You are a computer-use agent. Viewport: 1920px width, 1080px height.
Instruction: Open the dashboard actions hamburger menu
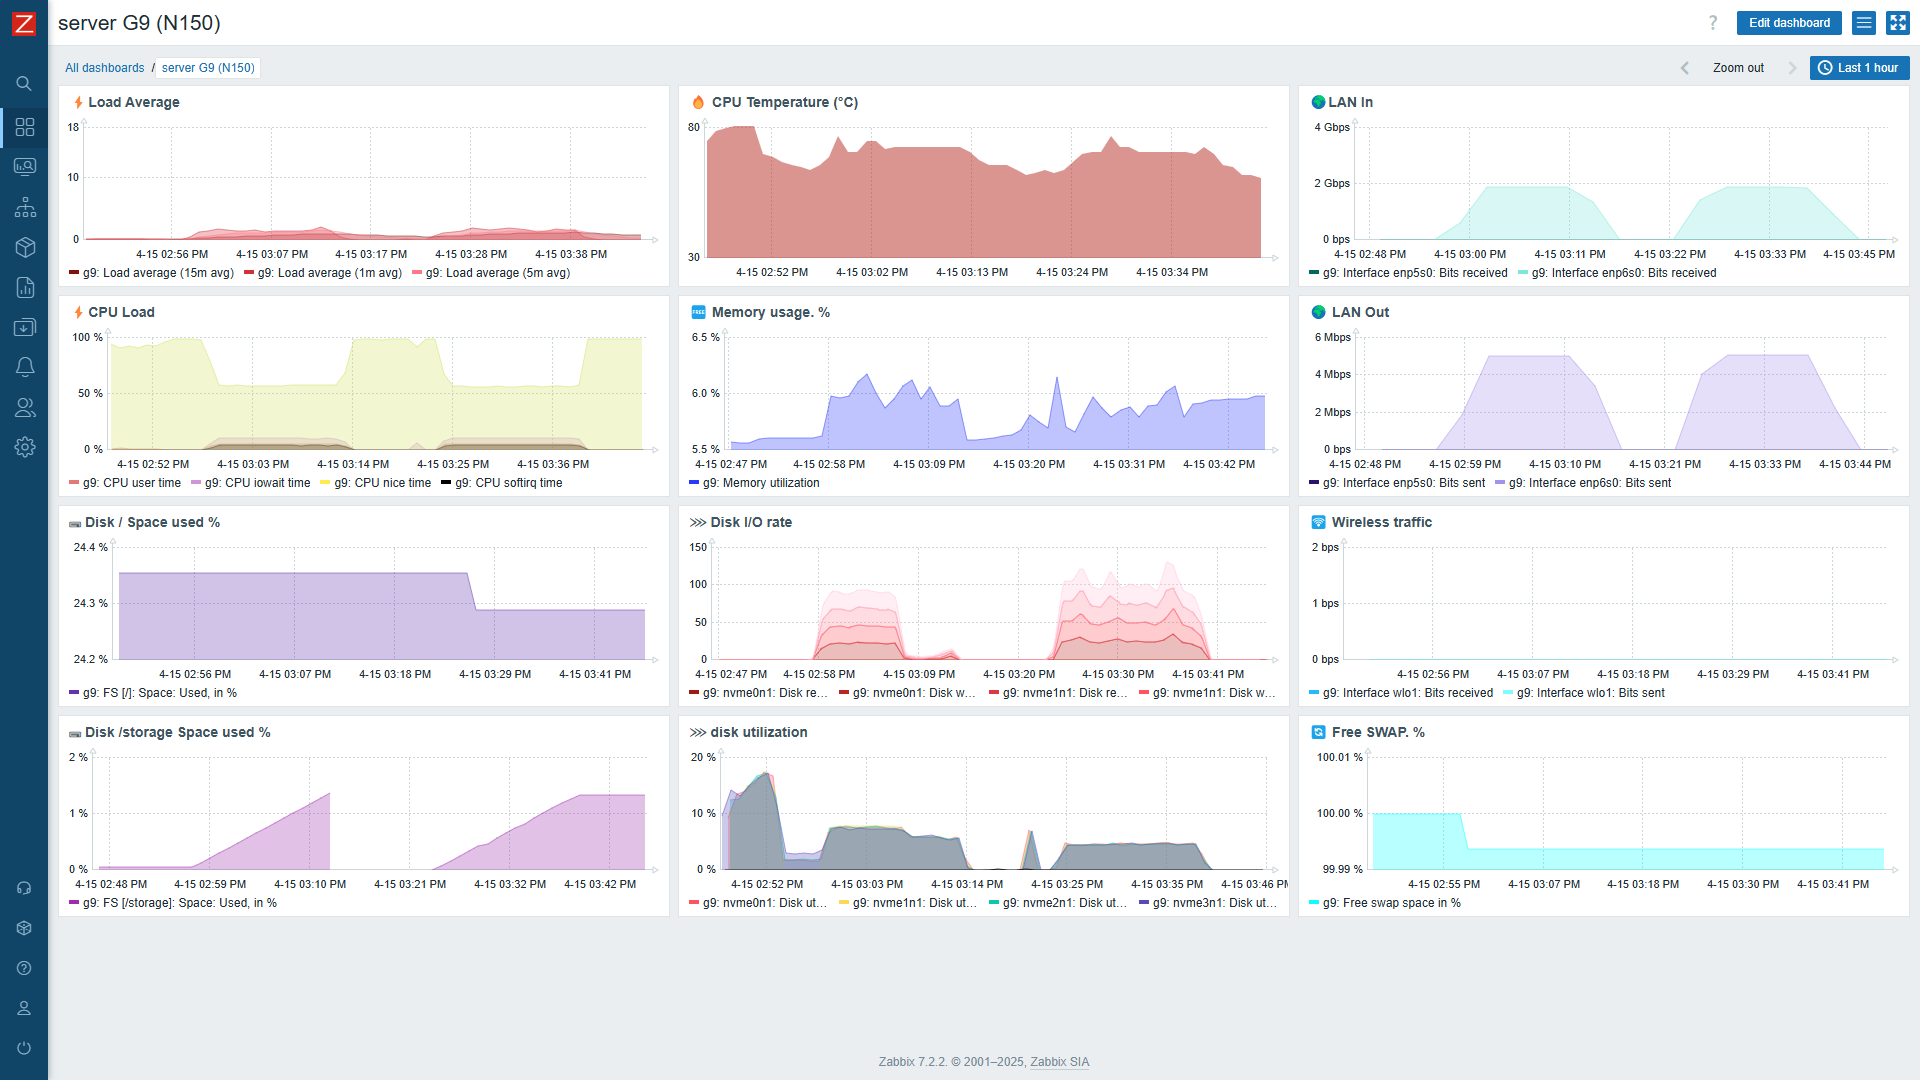(x=1863, y=23)
